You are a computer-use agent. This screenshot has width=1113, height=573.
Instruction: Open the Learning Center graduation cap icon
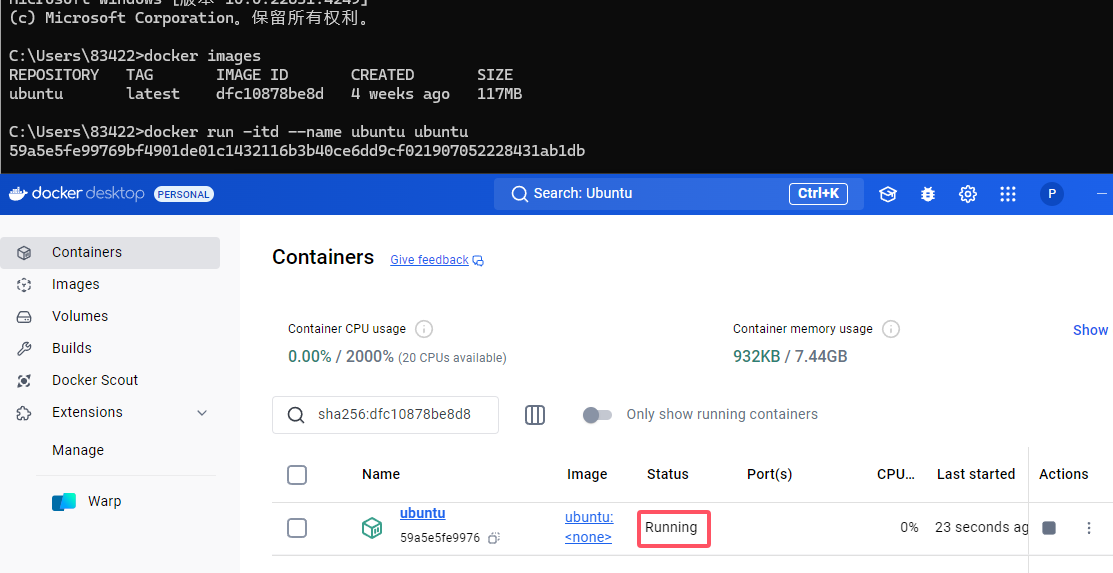888,194
